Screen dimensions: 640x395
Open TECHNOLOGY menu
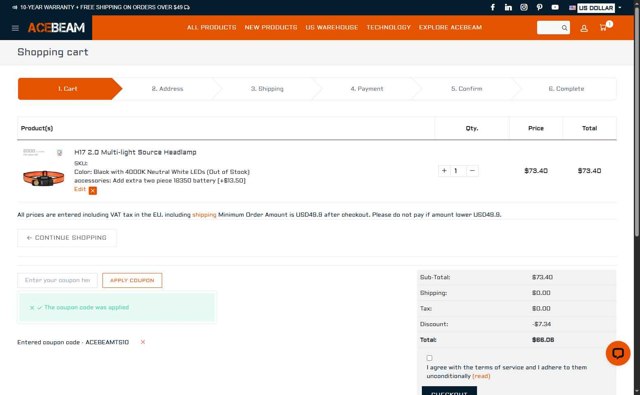pos(389,27)
